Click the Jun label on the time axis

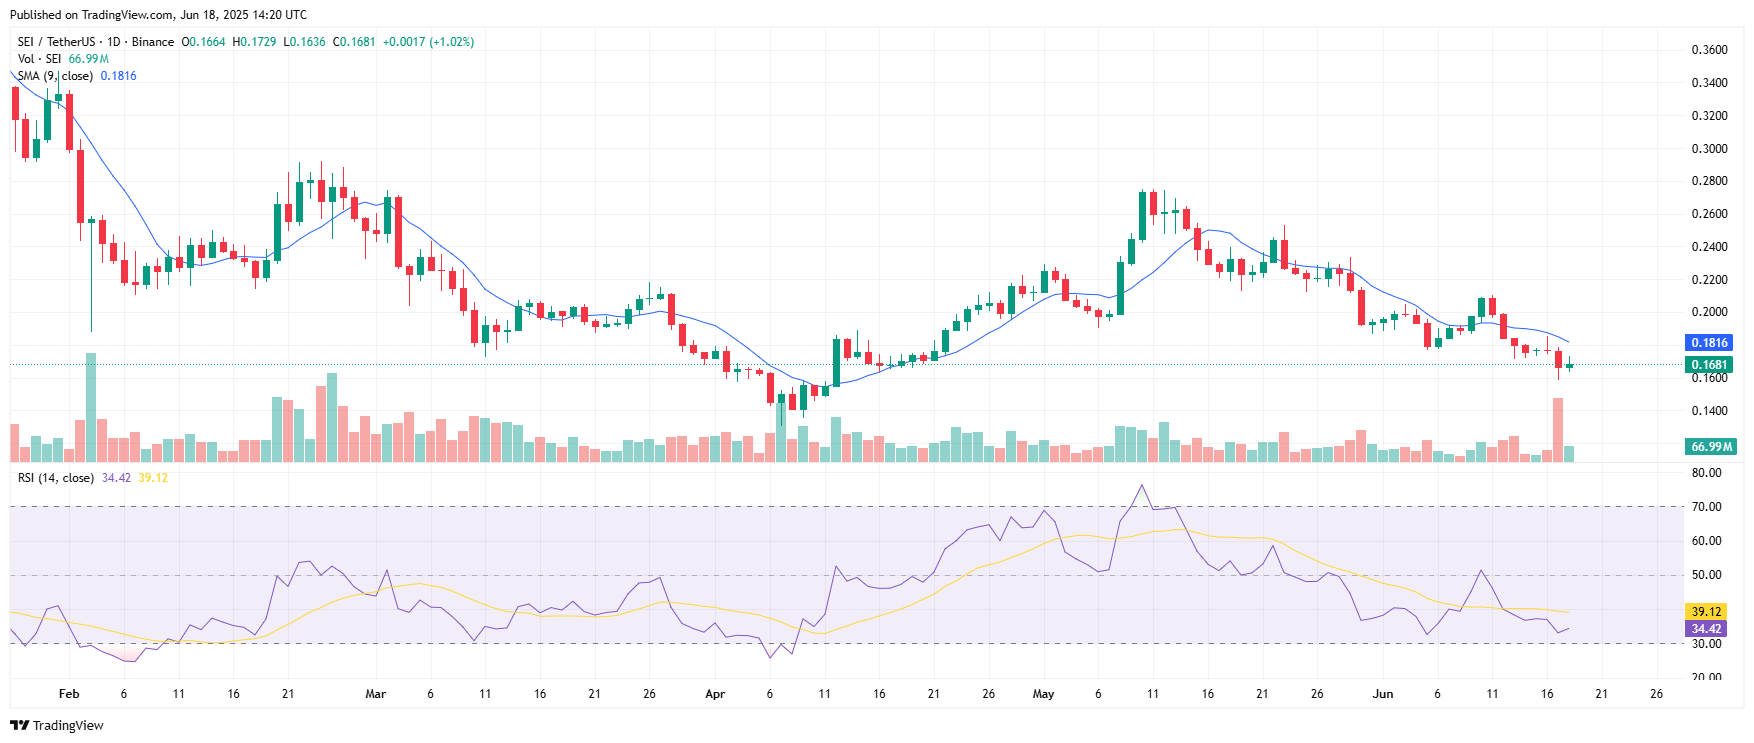(1382, 693)
